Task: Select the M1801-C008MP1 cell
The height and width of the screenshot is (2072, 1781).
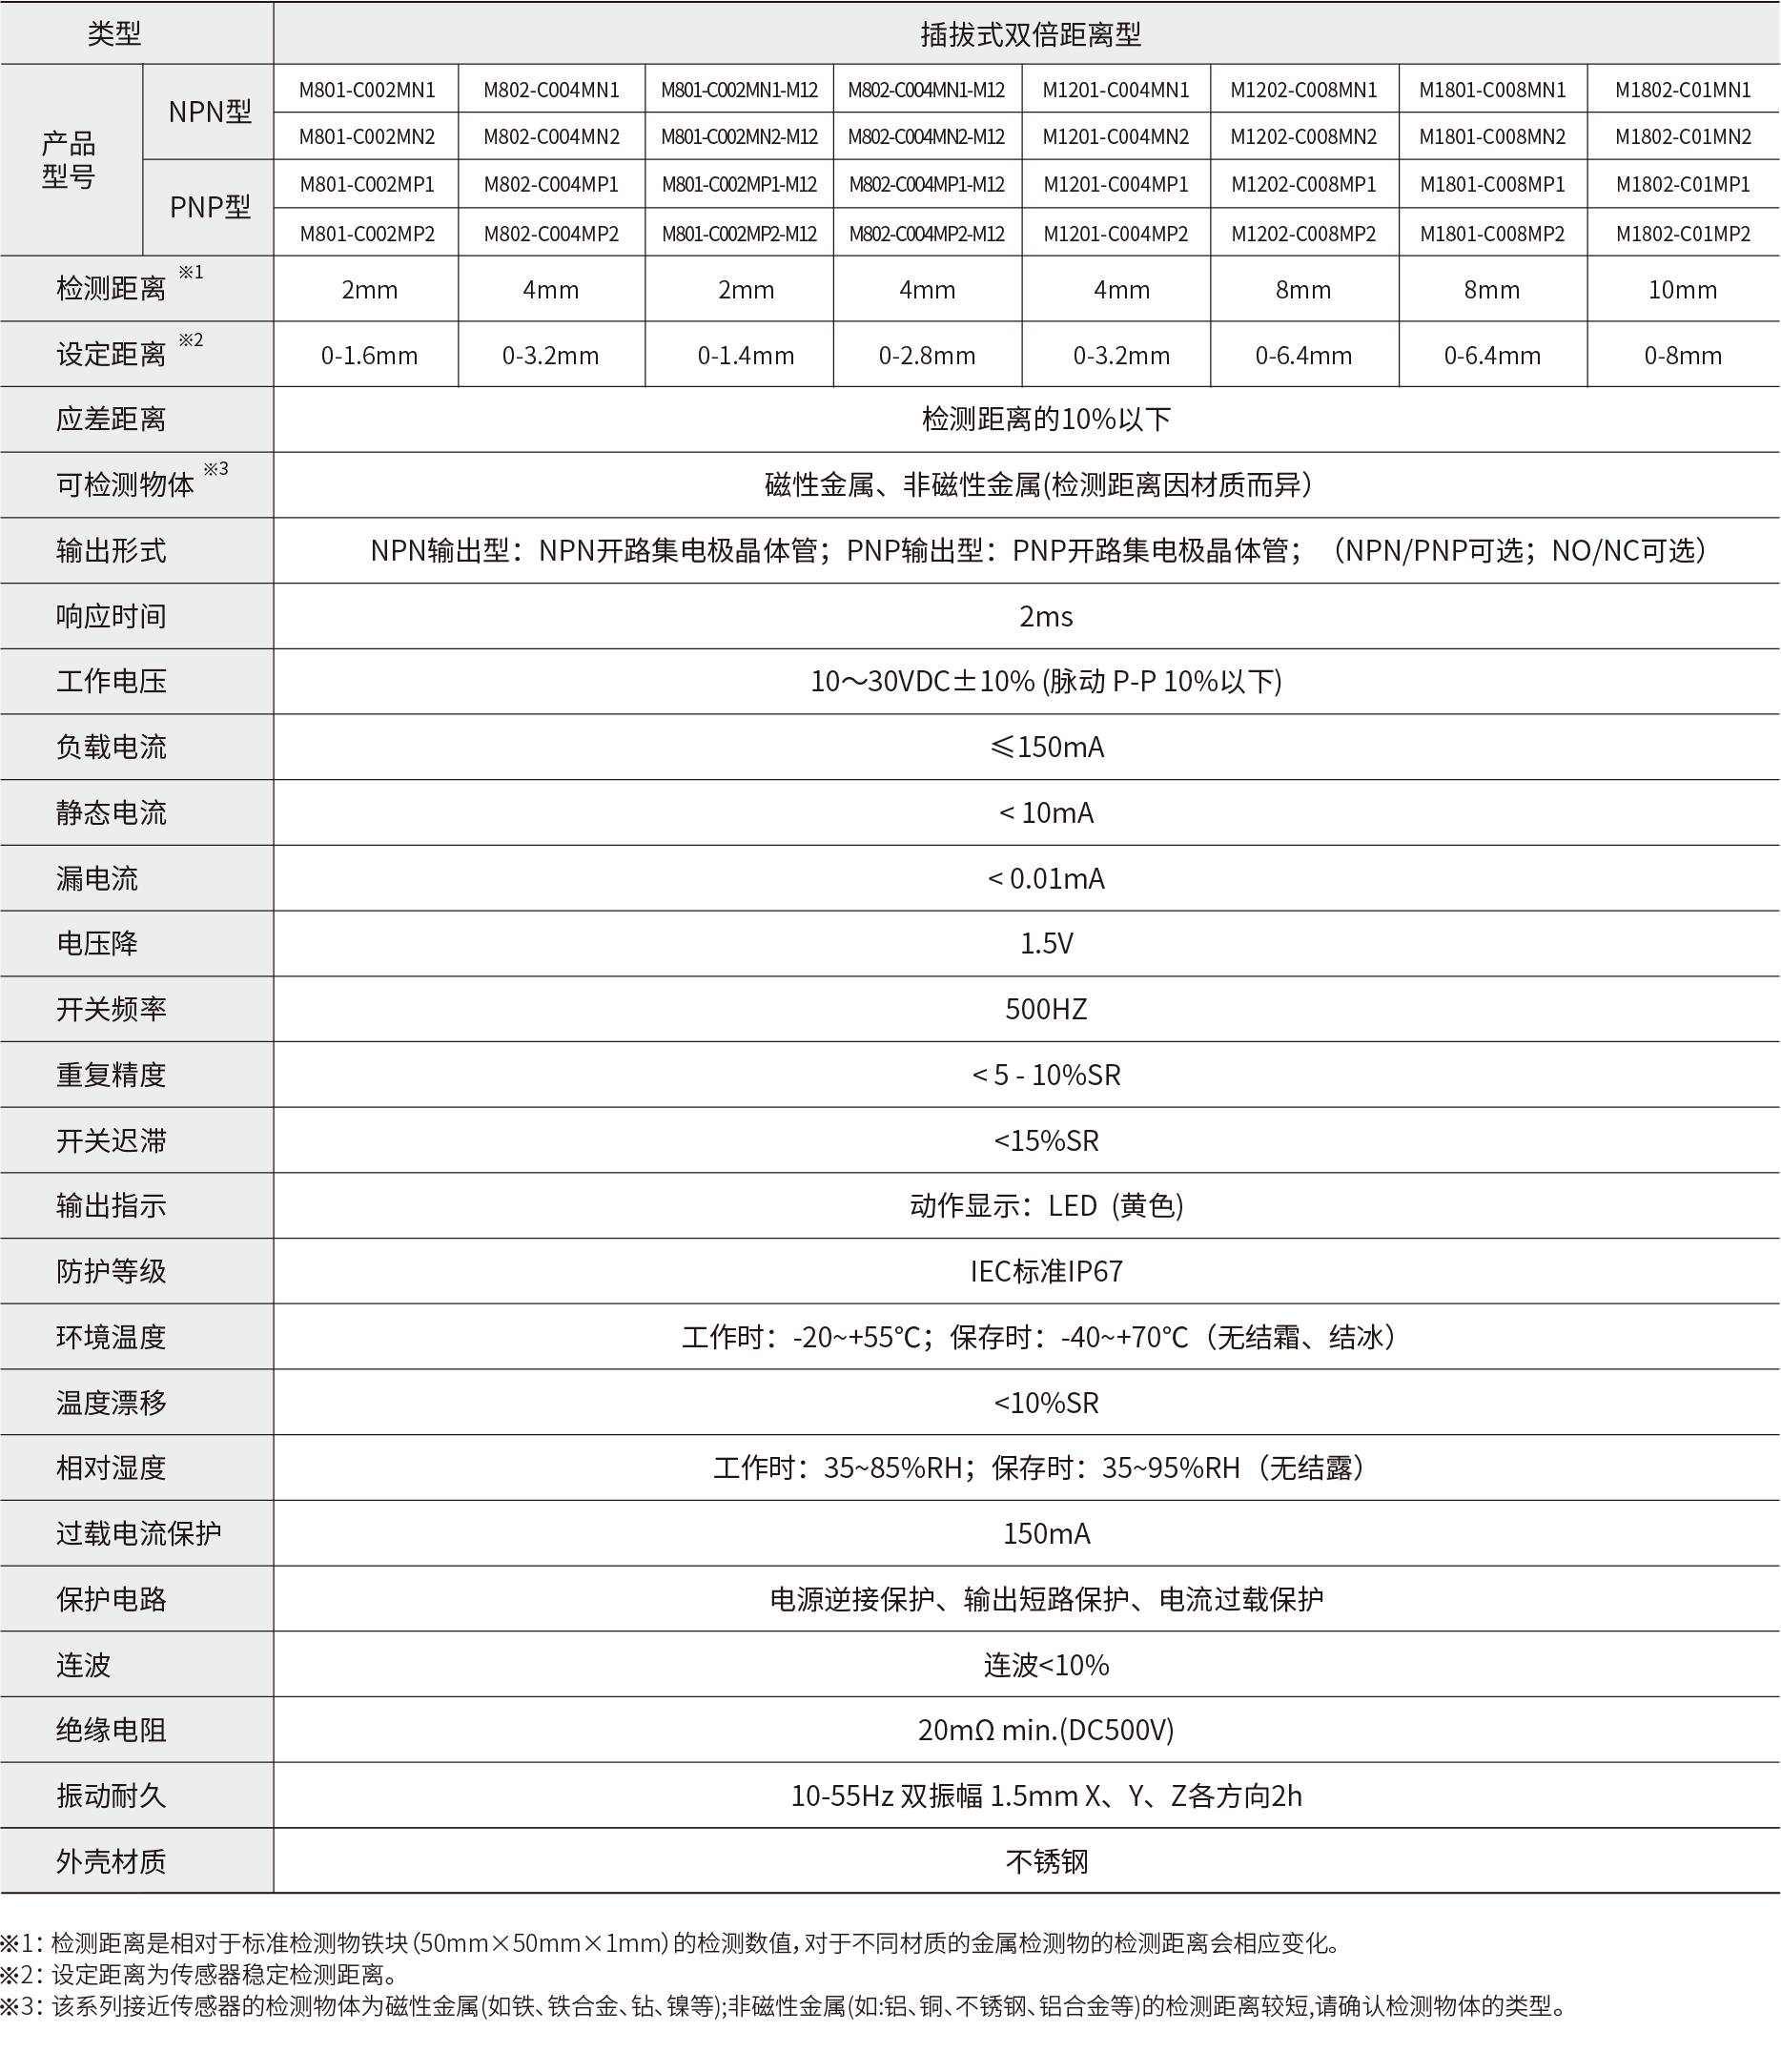Action: [x=1492, y=185]
